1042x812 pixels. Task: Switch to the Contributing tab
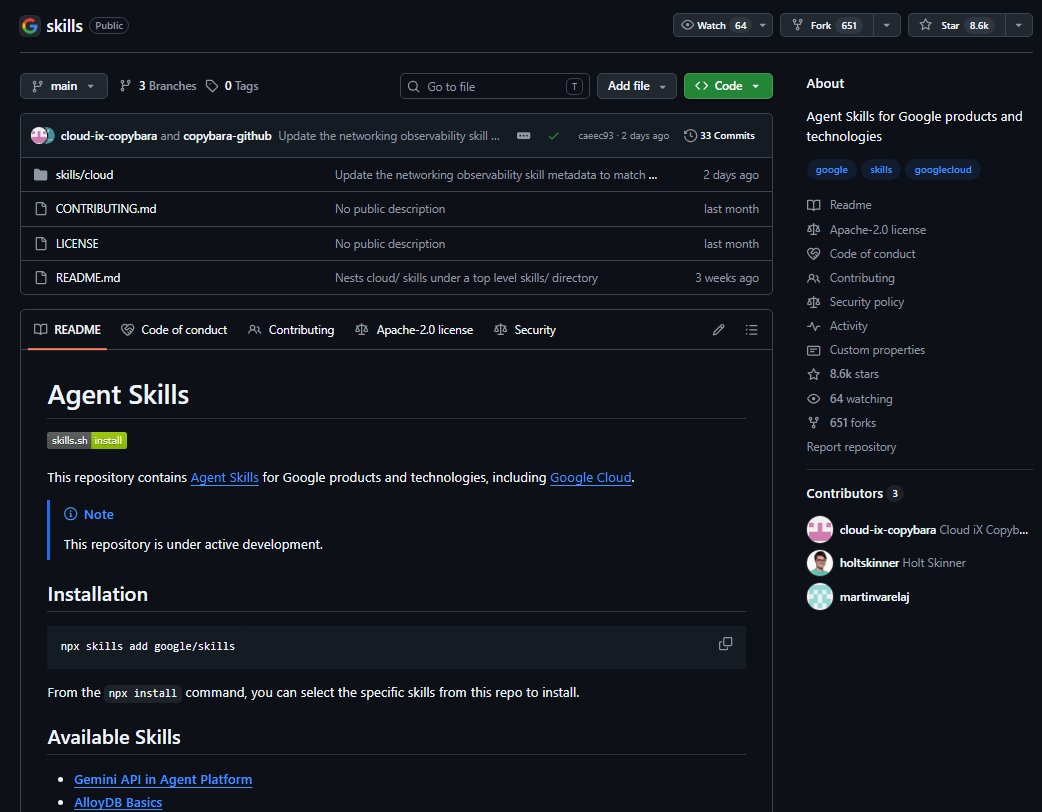tap(291, 330)
